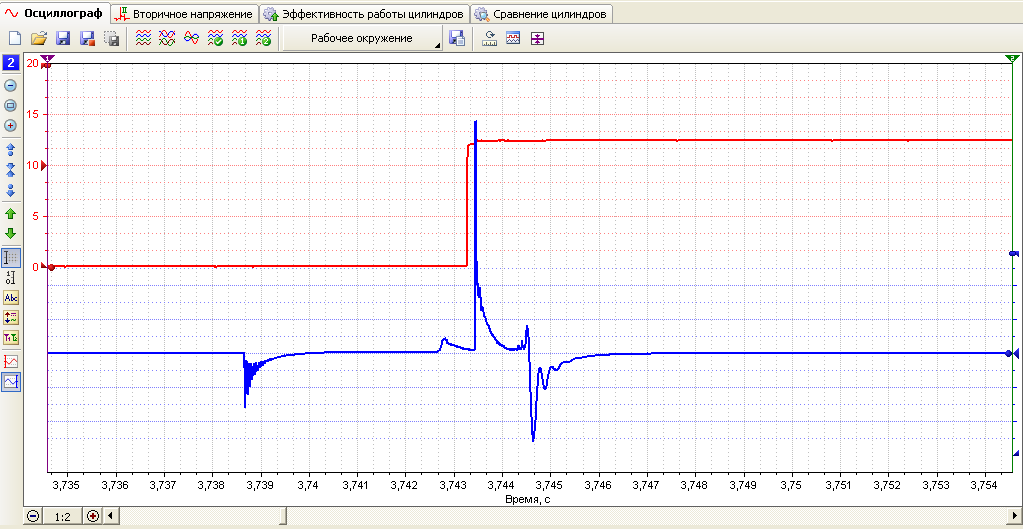
Task: Click the 3,75 time axis label
Action: point(791,485)
